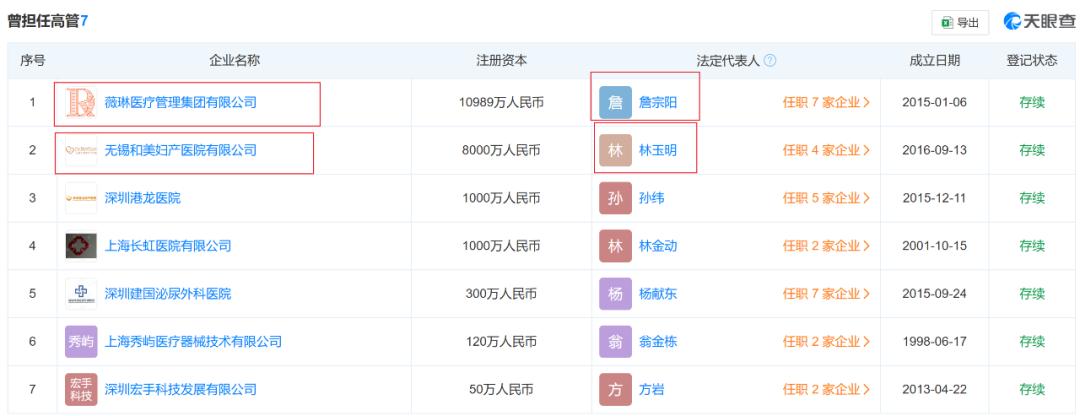Click the 无锡和美妇产医院 logo icon
This screenshot has width=1080, height=416.
pos(81,151)
